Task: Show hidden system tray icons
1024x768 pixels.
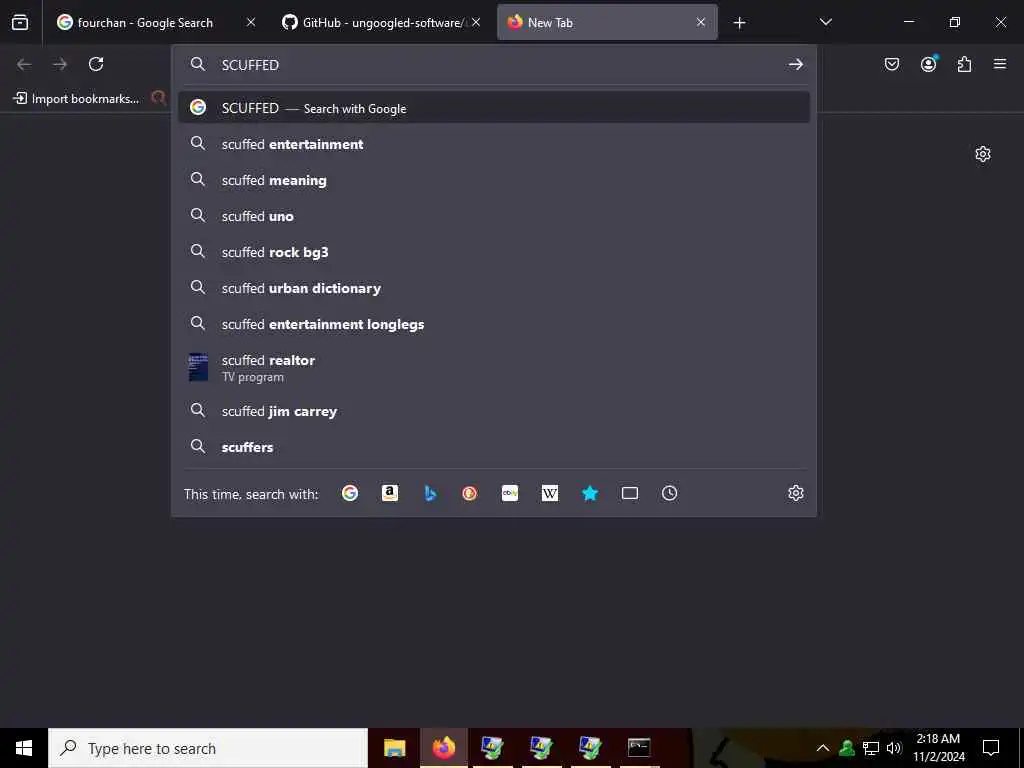Action: 823,748
